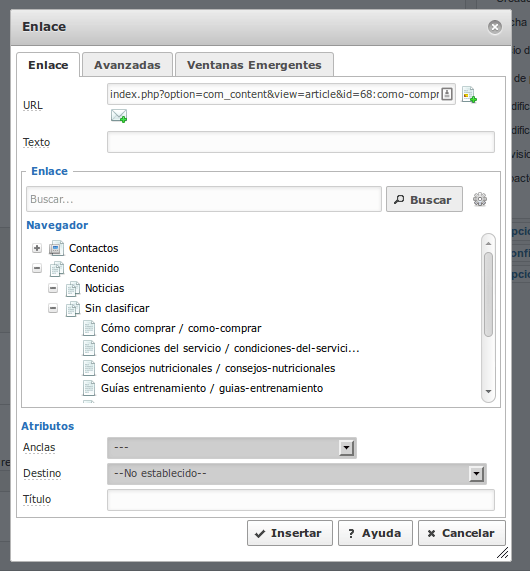
Task: Click the Insertar button
Action: tap(290, 533)
